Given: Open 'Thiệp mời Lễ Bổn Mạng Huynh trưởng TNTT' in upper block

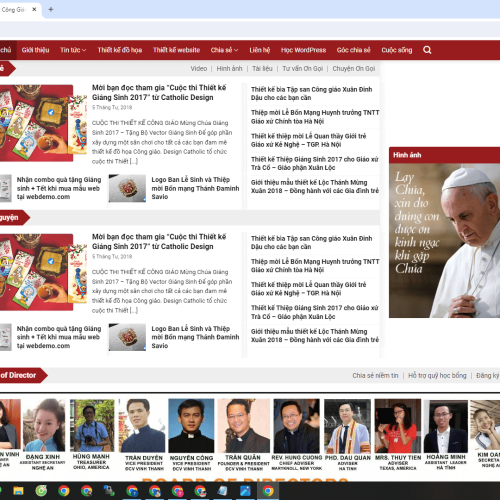Looking at the screenshot, I should point(315,117).
